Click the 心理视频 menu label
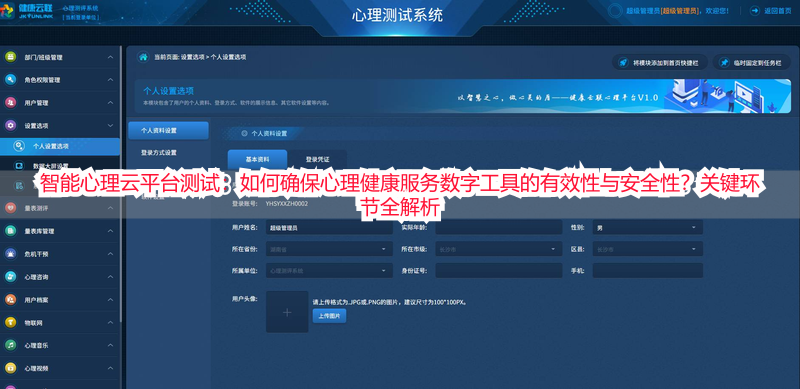Image resolution: width=800 pixels, height=389 pixels. pos(35,368)
